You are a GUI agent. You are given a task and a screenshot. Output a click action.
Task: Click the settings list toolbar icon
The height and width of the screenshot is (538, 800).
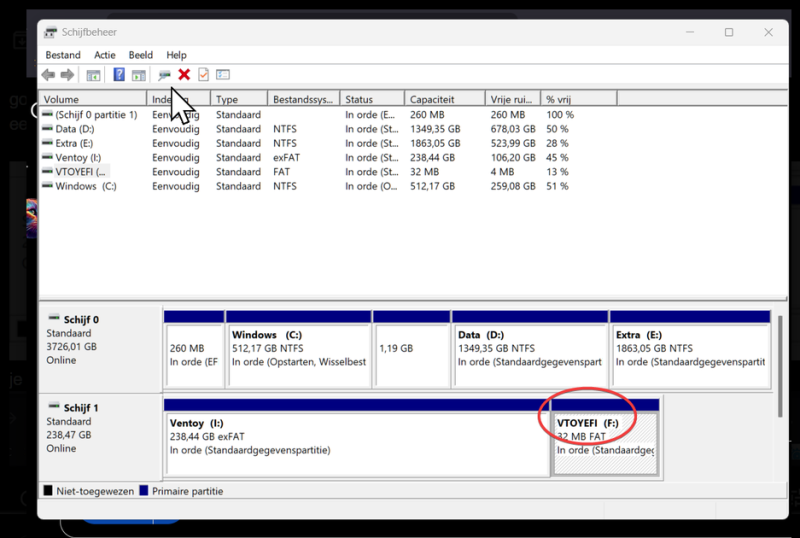223,75
